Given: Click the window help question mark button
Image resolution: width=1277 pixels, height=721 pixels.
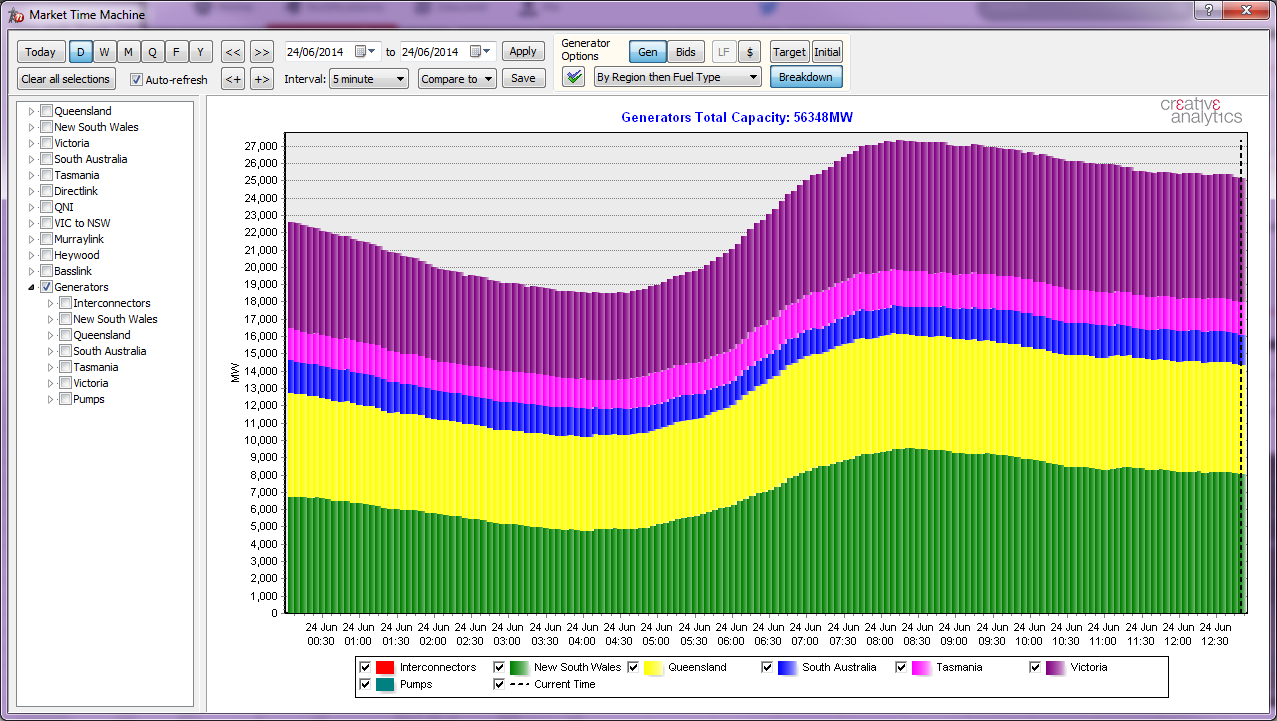Looking at the screenshot, I should click(1209, 9).
